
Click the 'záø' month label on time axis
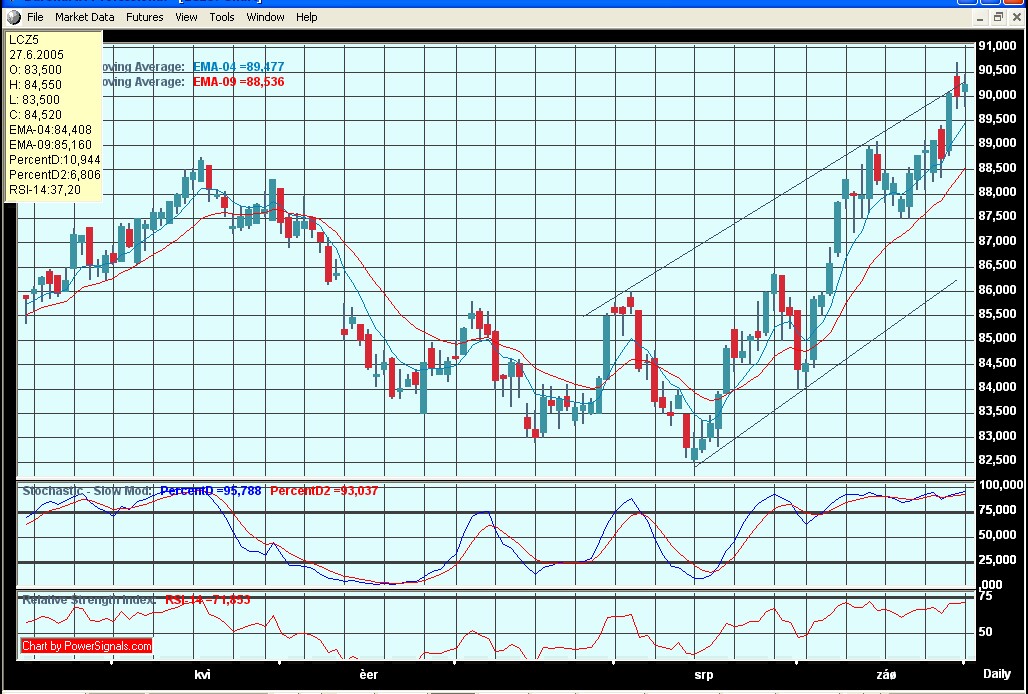click(x=886, y=674)
